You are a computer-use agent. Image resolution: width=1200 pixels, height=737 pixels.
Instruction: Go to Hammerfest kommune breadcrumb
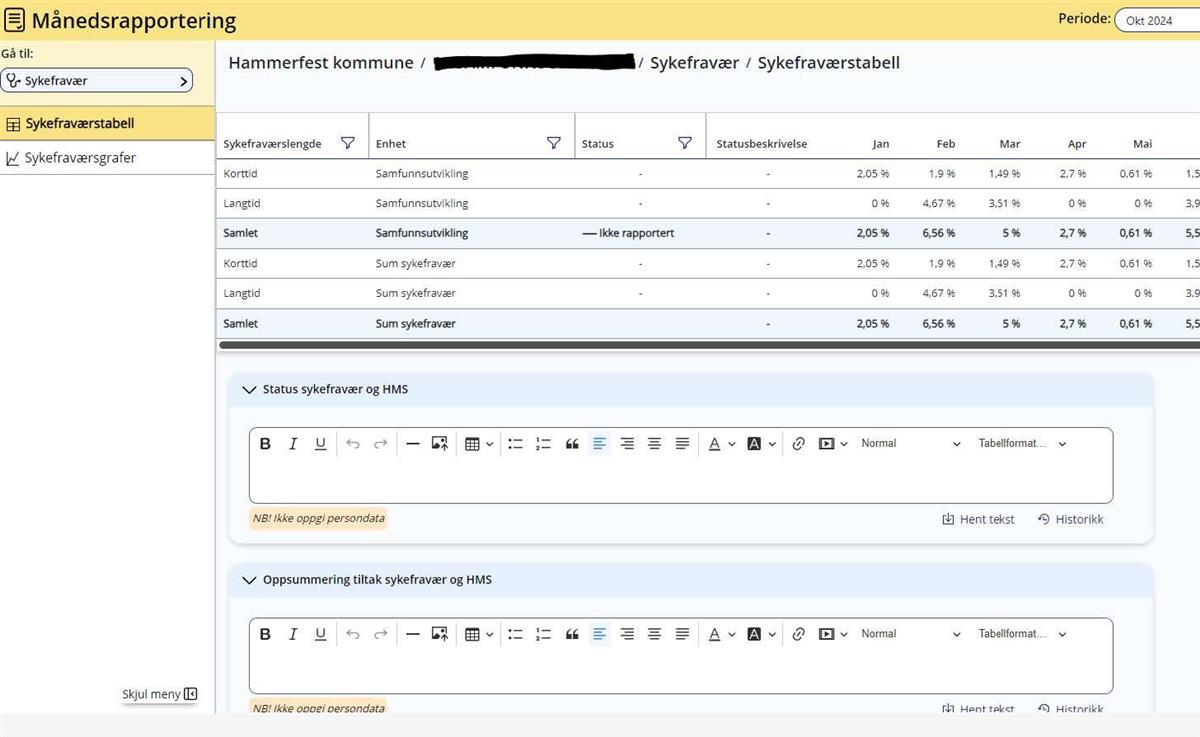[321, 63]
